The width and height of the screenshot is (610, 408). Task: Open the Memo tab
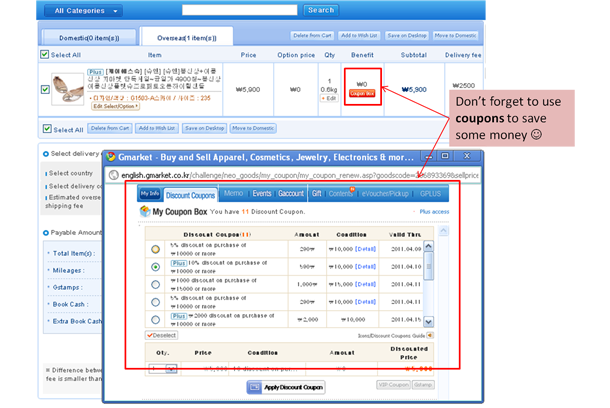233,193
